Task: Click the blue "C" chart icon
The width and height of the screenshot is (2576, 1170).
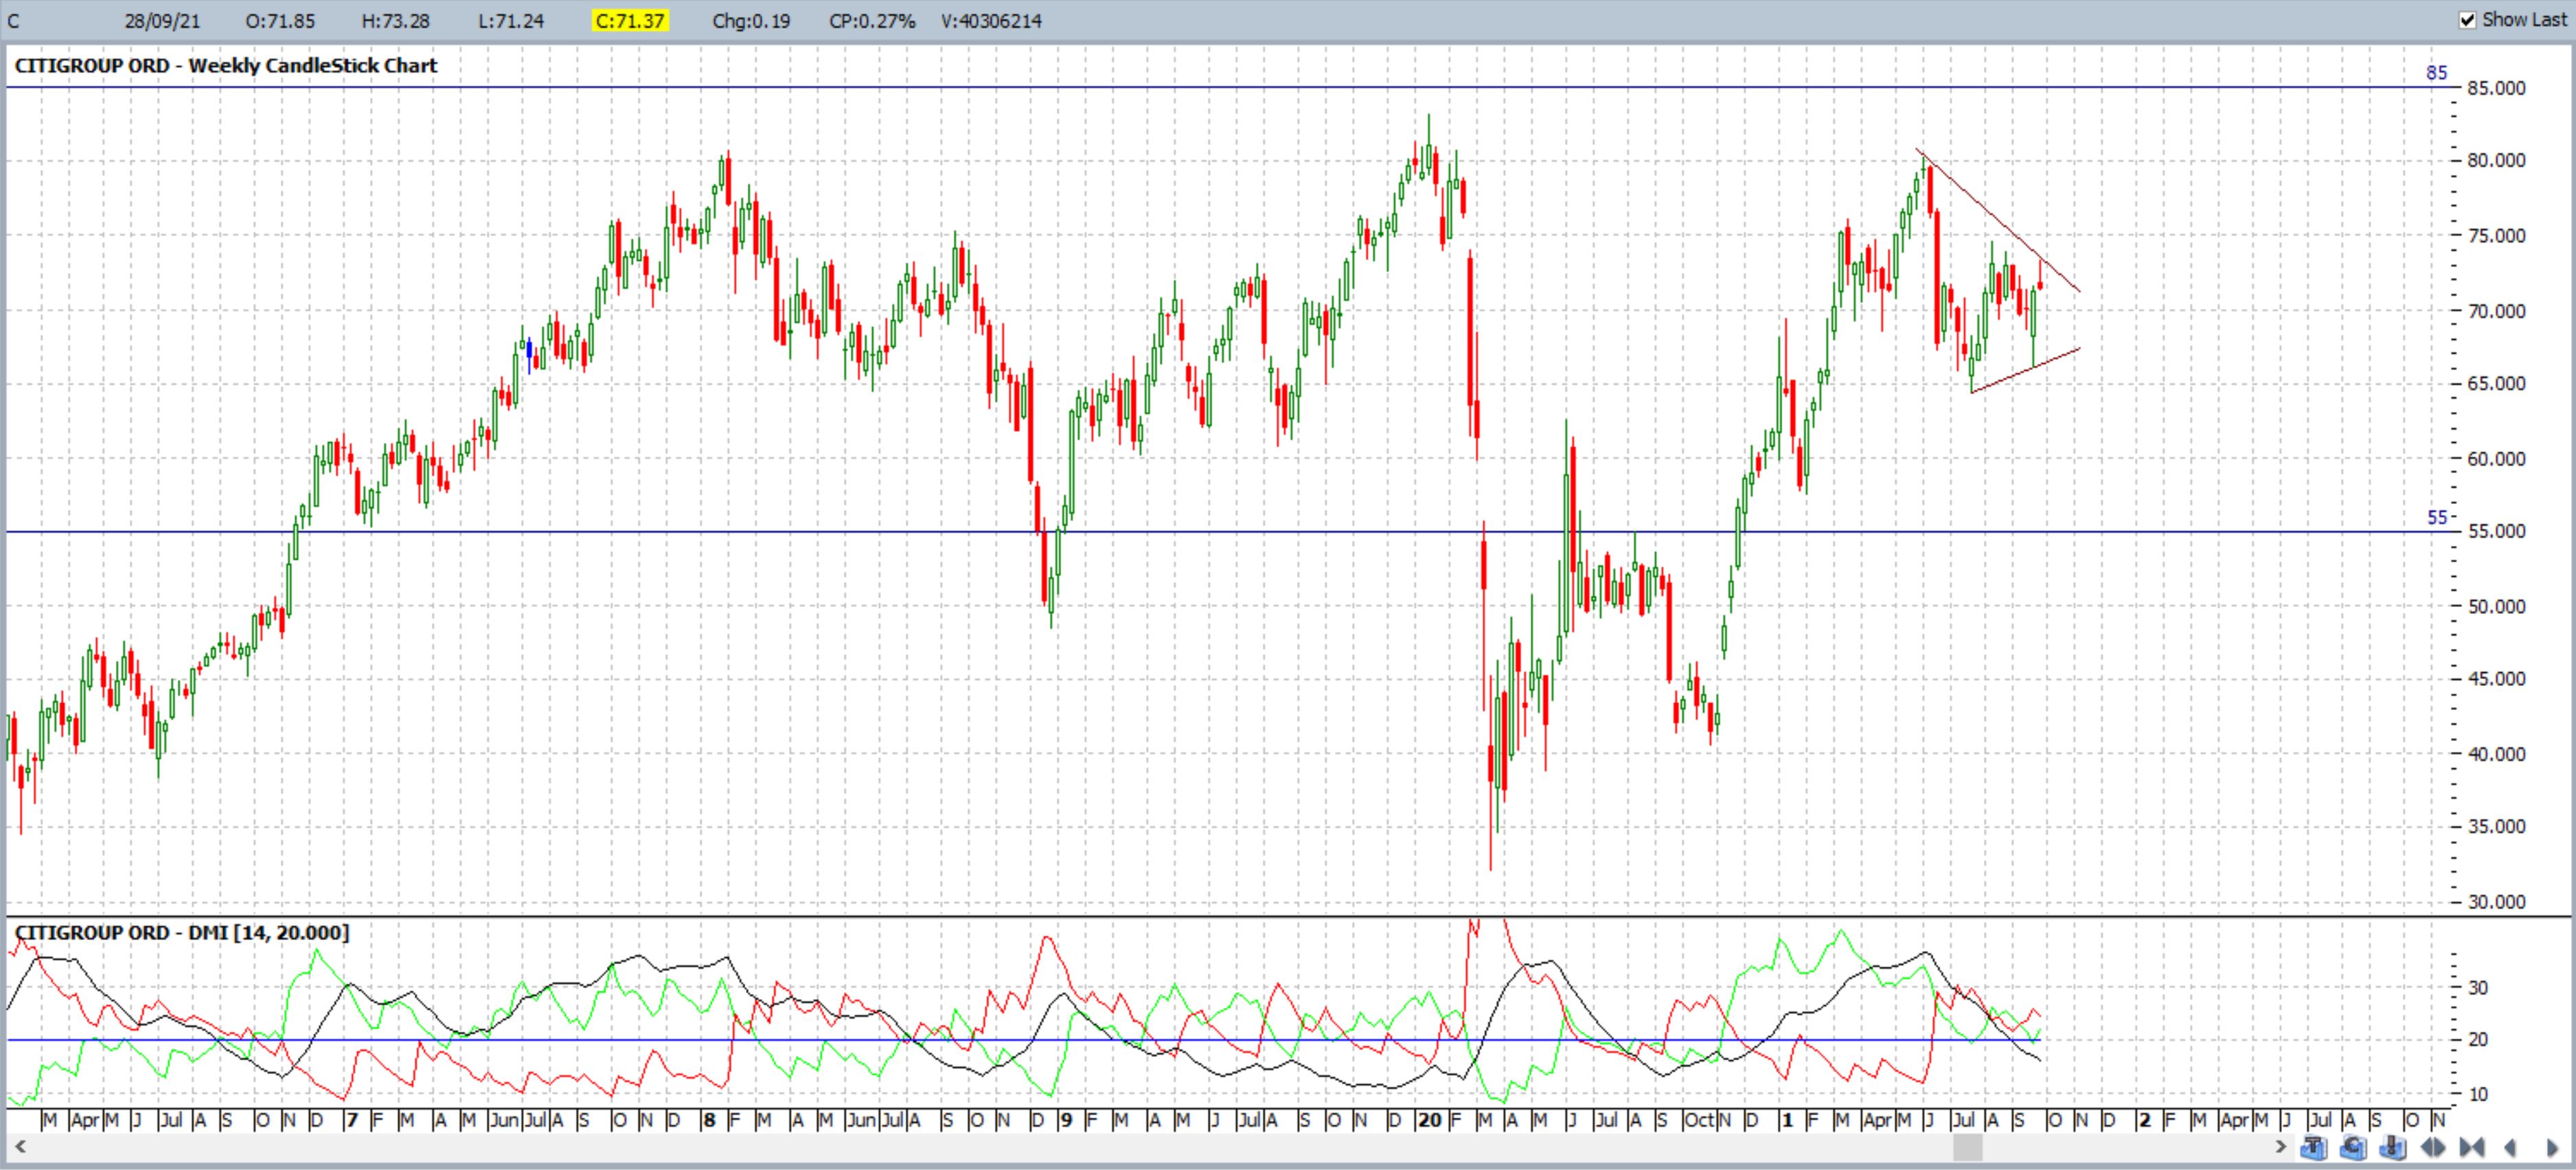Action: [2353, 1147]
